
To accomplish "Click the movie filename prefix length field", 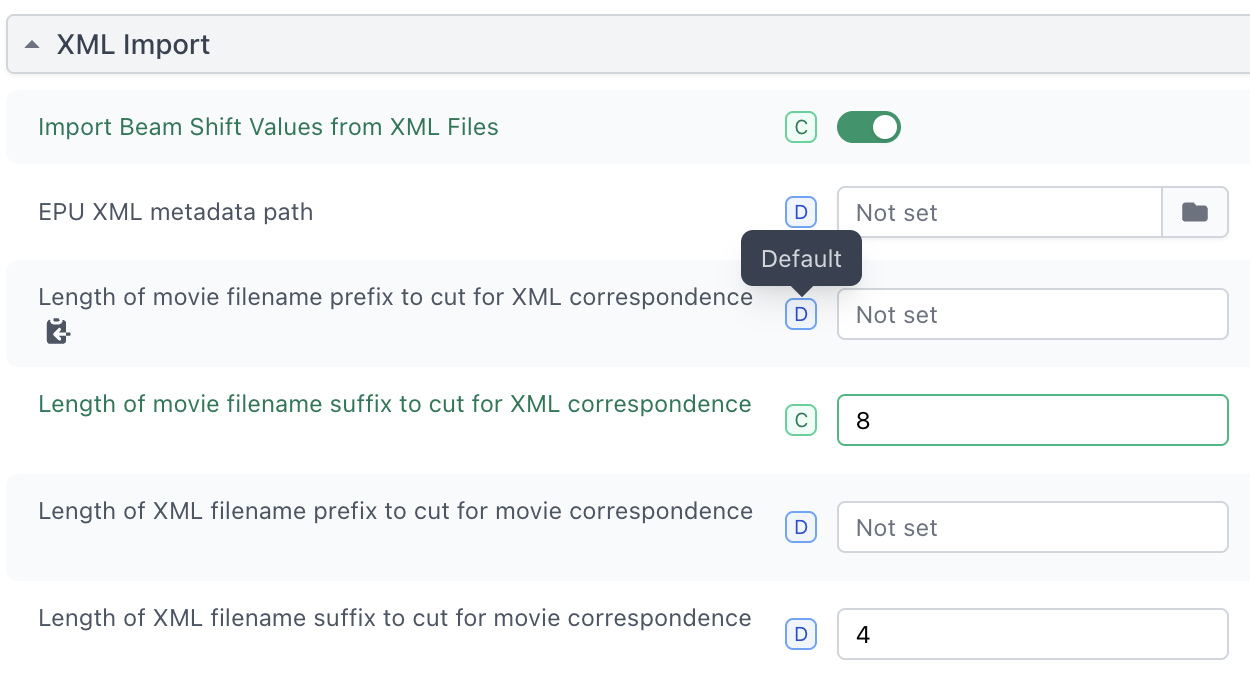I will coord(1031,314).
